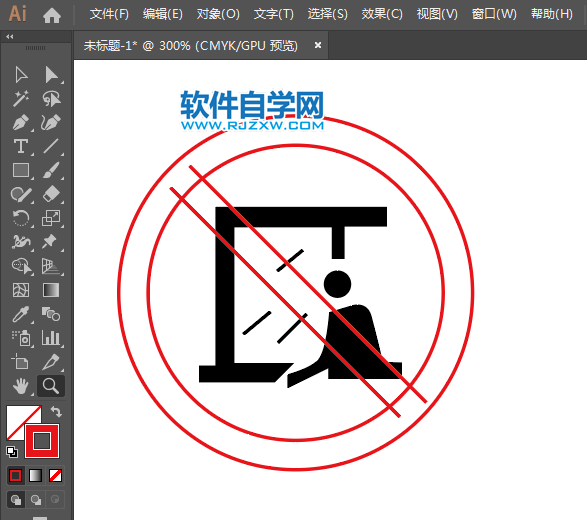Screen dimensions: 587x520
Task: Open the 窗口(W) menu
Action: pyautogui.click(x=494, y=14)
